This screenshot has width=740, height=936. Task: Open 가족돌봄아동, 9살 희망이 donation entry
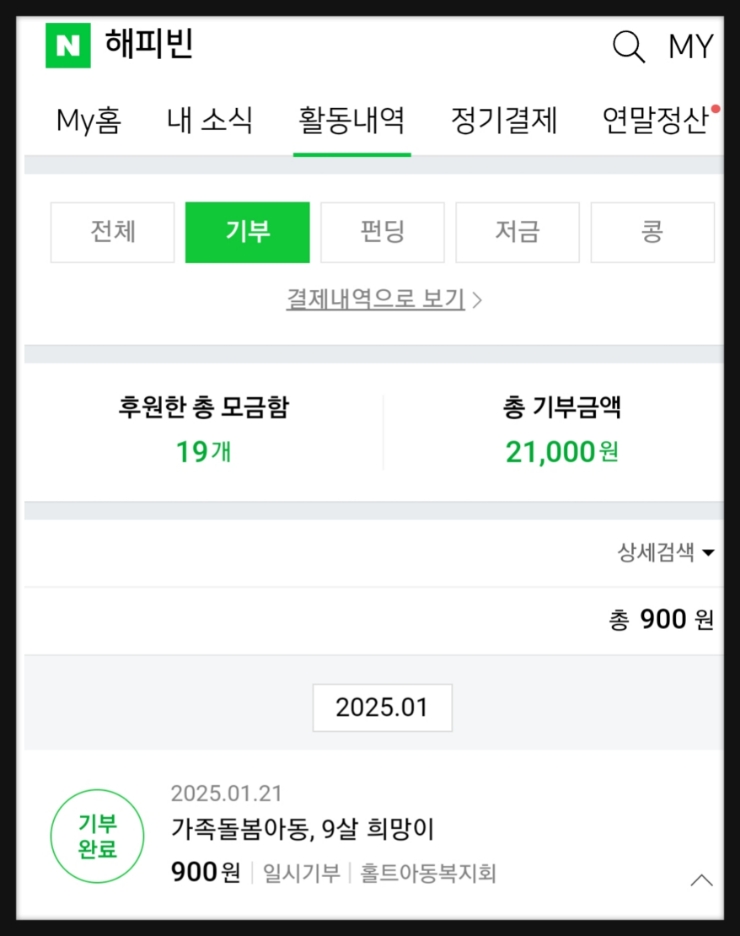[x=302, y=829]
